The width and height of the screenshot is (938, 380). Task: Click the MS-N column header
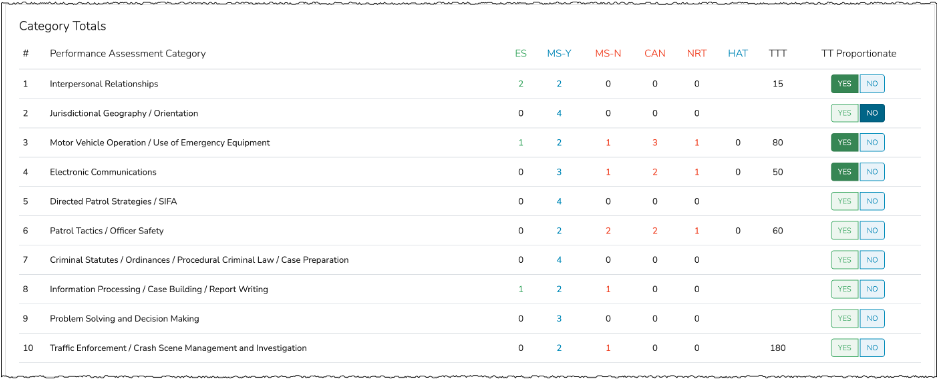pyautogui.click(x=608, y=53)
